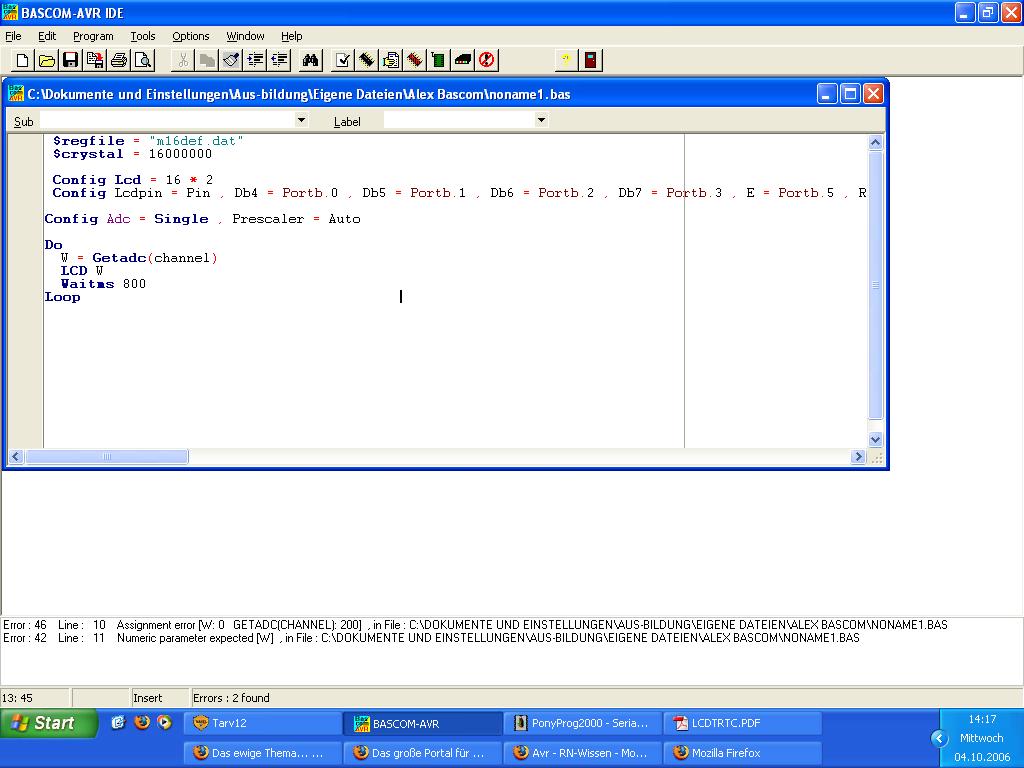Select Error 46 Assignment error line

pos(475,625)
